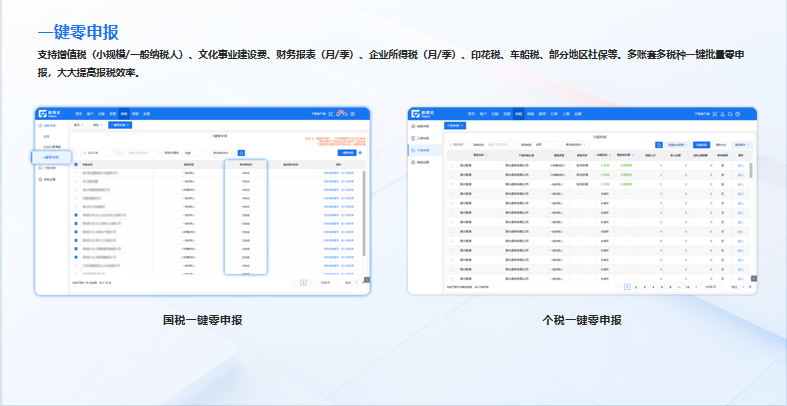This screenshot has width=787, height=406.
Task: Open the page-size dropdown in 个税 pagination
Action: (711, 286)
